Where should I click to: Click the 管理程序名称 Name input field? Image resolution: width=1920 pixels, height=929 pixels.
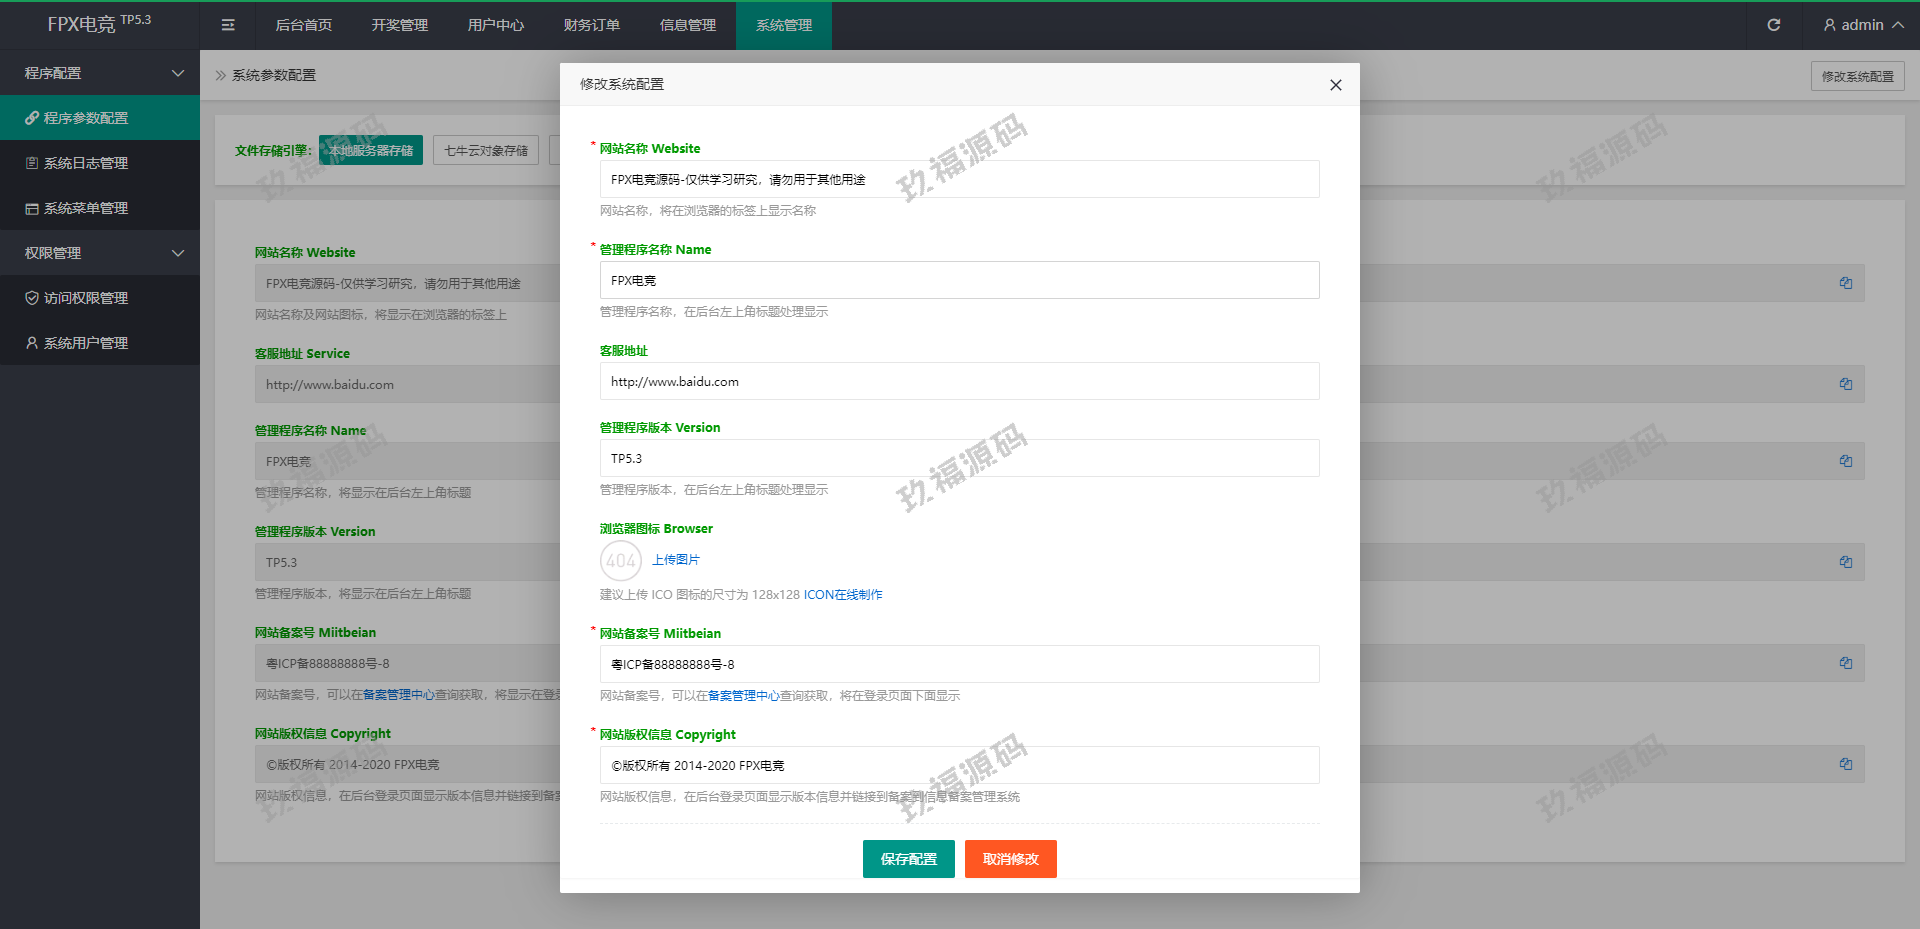pos(959,281)
